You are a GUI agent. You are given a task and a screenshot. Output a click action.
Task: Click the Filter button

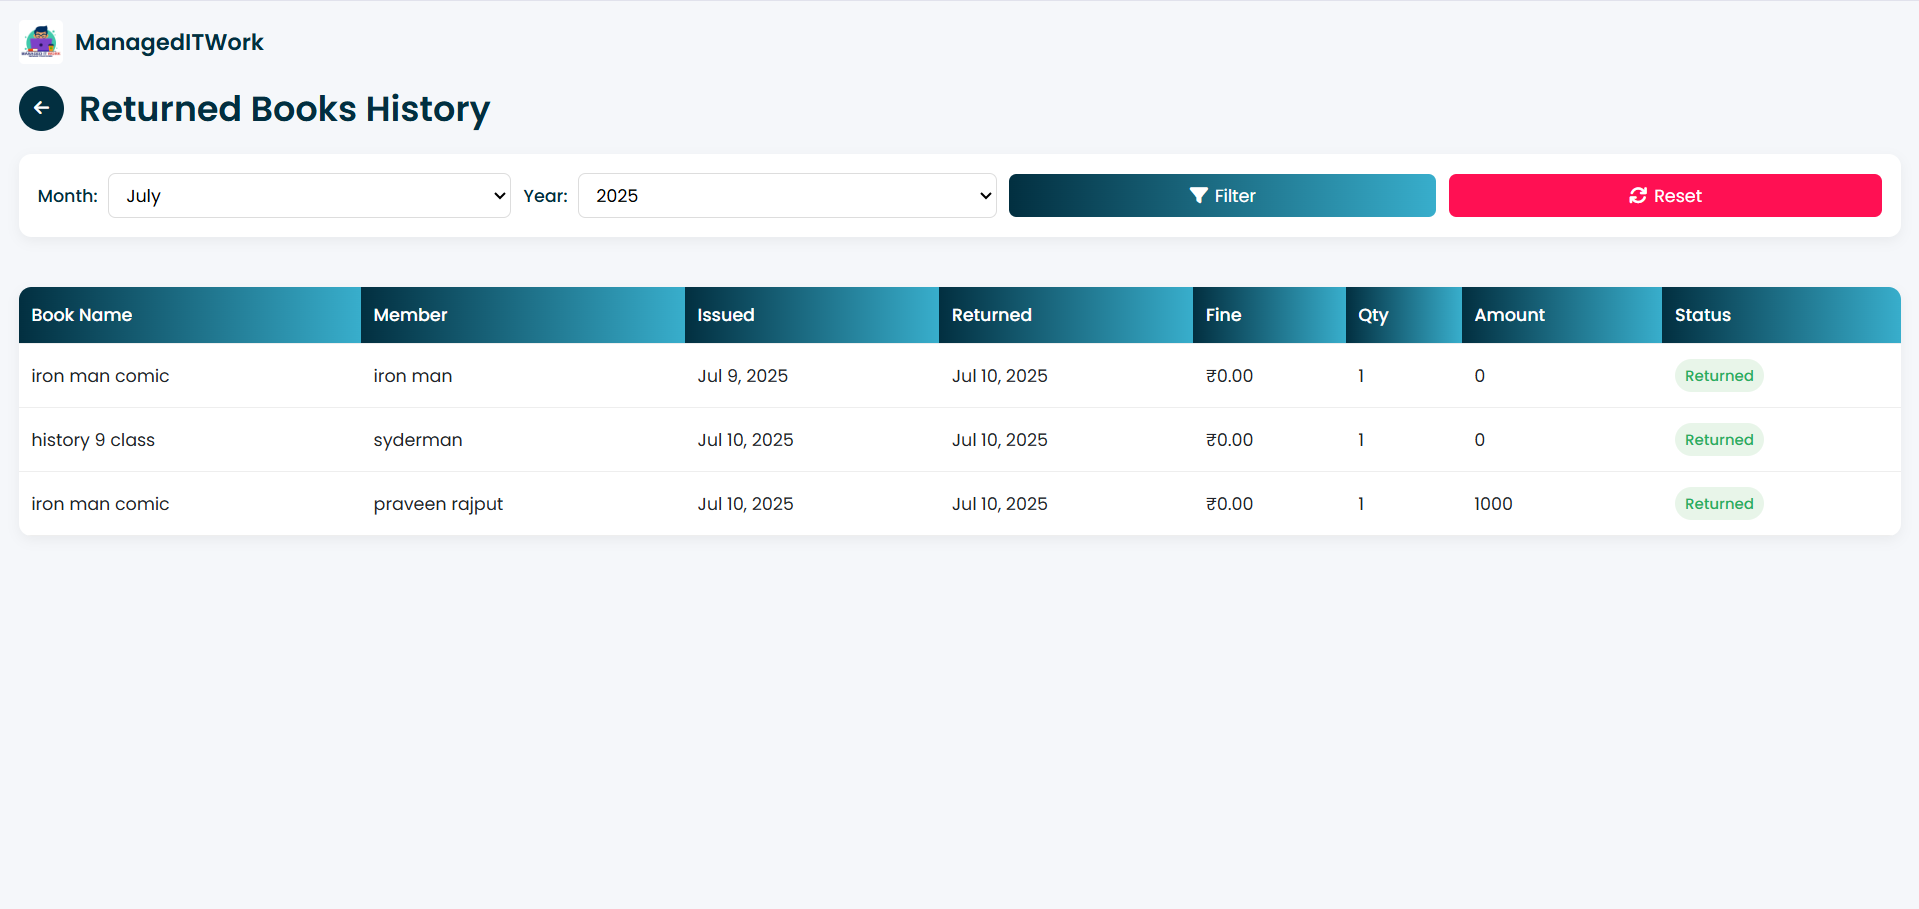tap(1222, 195)
